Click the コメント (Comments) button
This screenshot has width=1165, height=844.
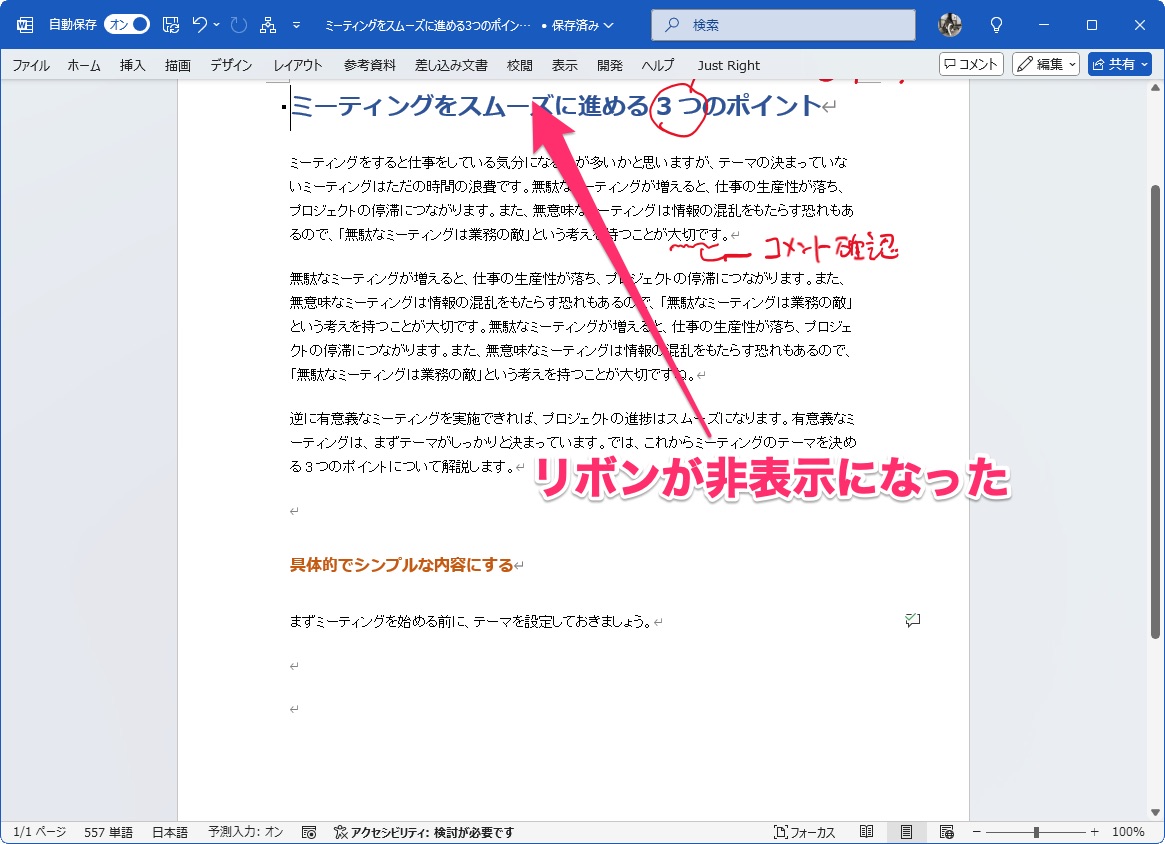click(x=969, y=64)
